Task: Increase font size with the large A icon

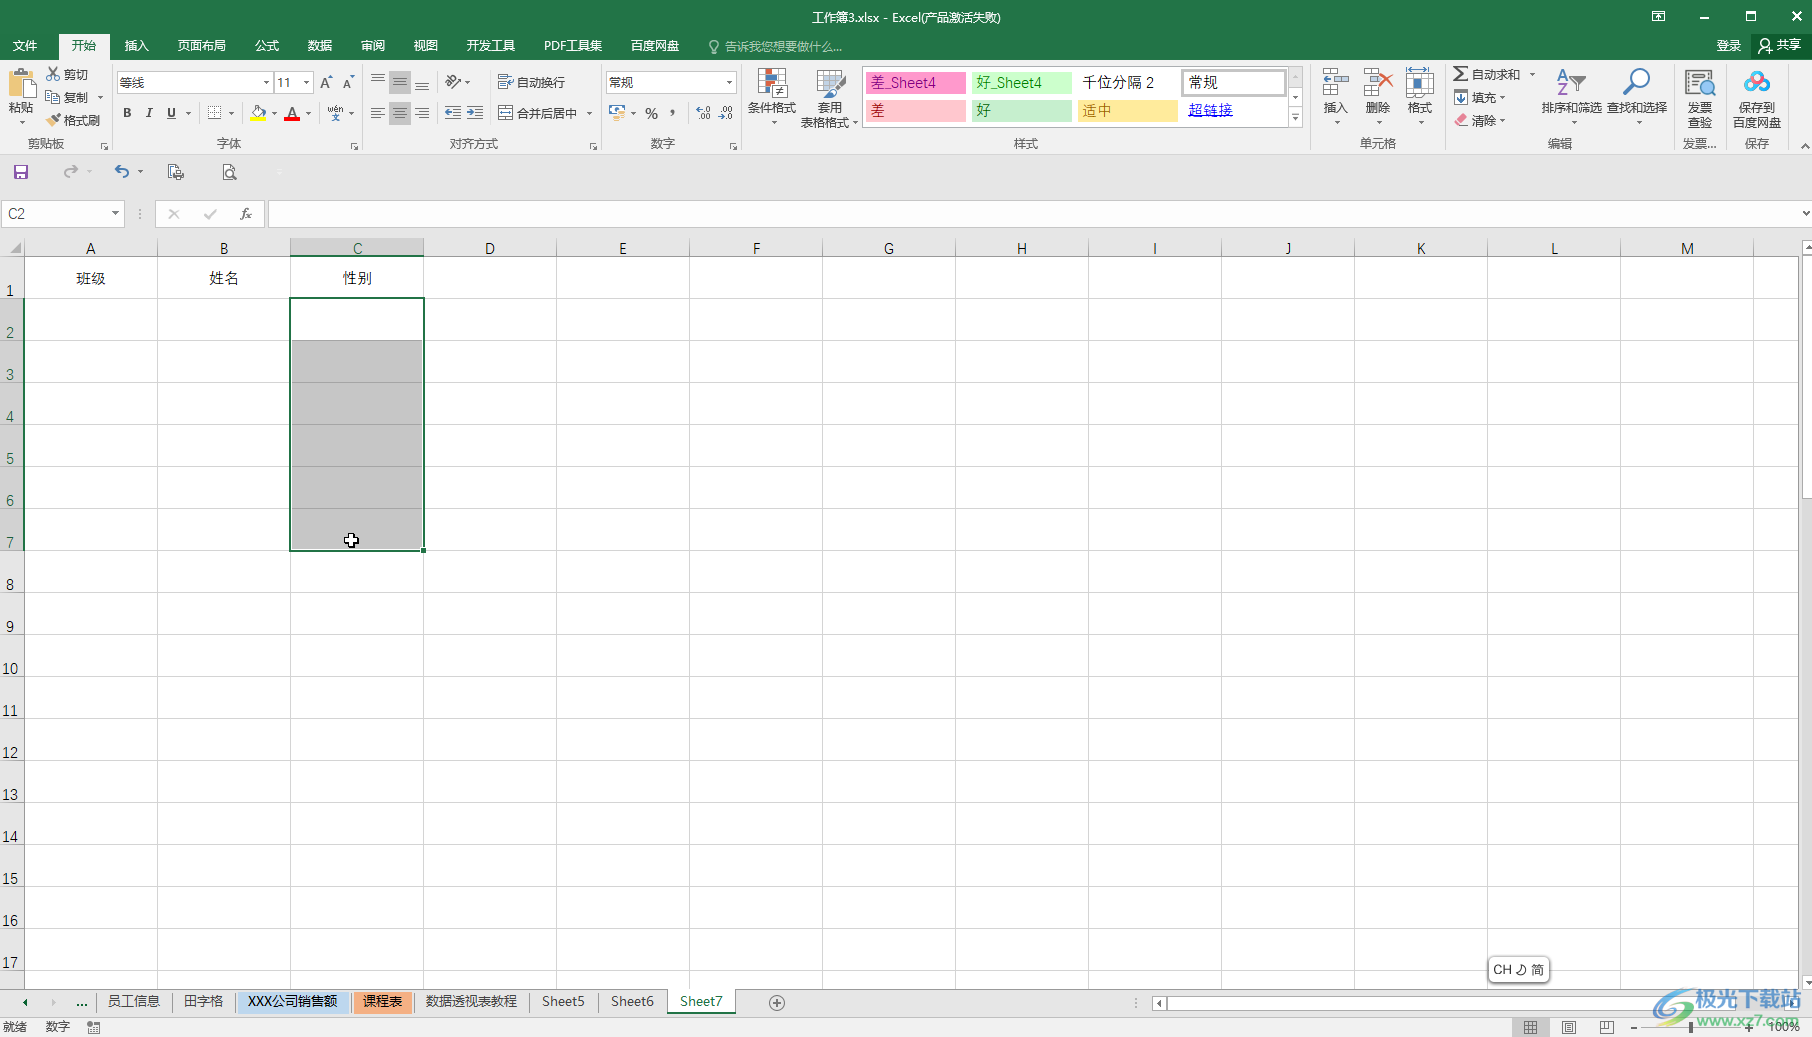Action: pos(326,82)
